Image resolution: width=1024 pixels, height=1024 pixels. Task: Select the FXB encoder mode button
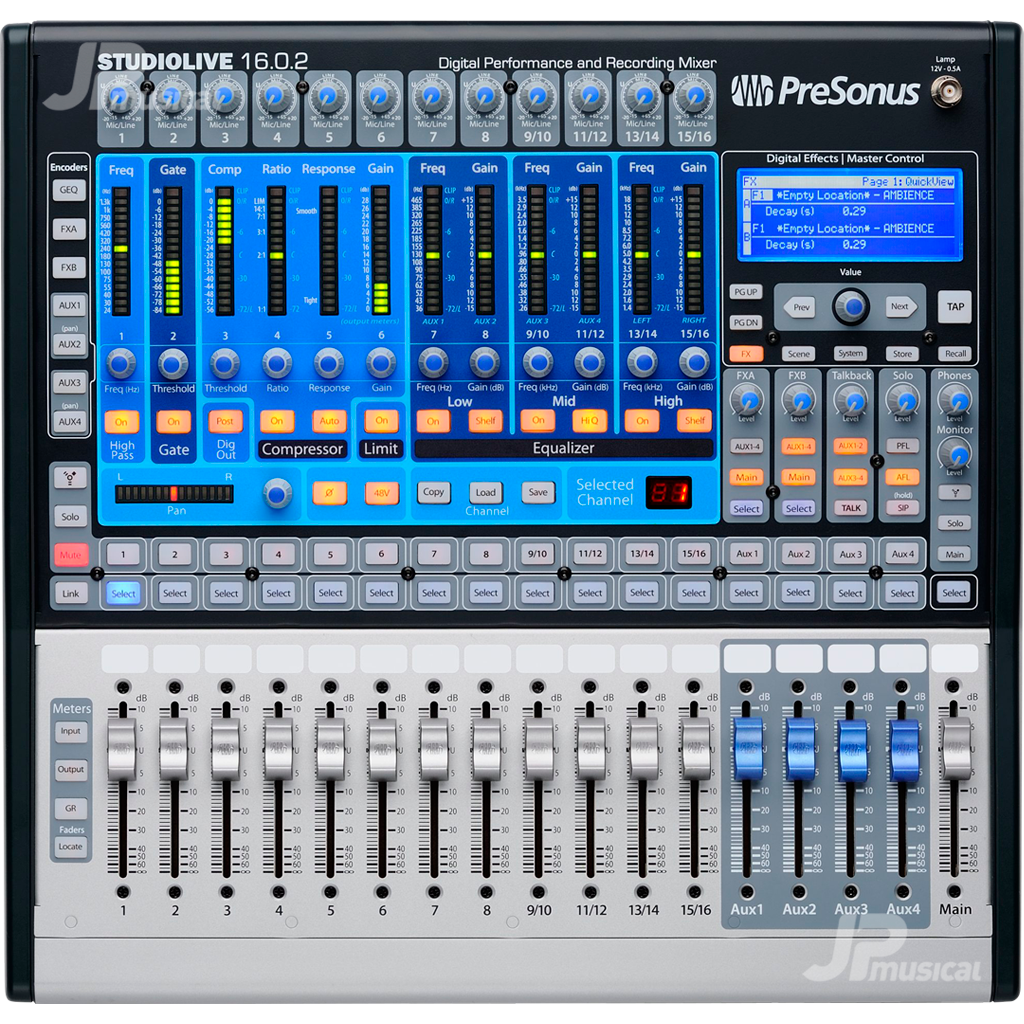click(69, 268)
